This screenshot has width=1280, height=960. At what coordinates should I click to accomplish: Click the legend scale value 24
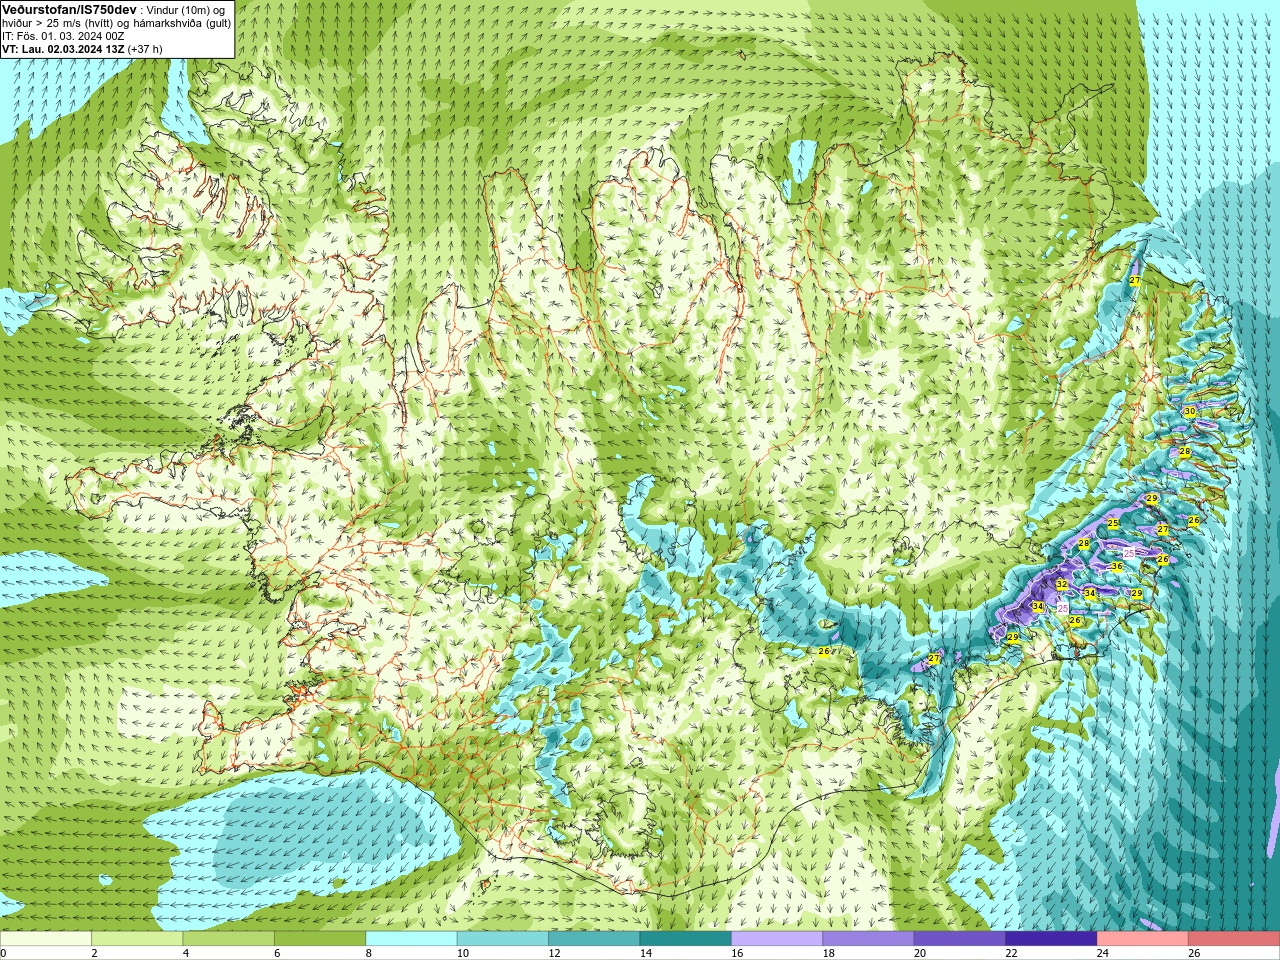click(1103, 954)
